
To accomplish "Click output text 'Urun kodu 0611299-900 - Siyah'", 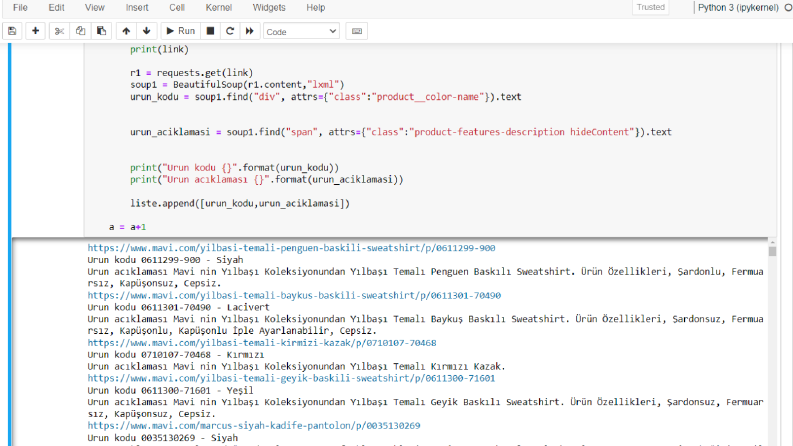I will pyautogui.click(x=165, y=260).
